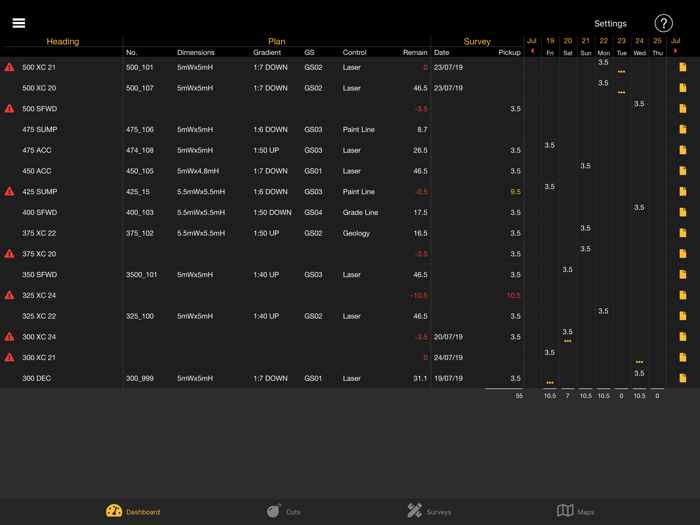The image size is (700, 525).
Task: Go to previous week with left red arrow
Action: 532,51
